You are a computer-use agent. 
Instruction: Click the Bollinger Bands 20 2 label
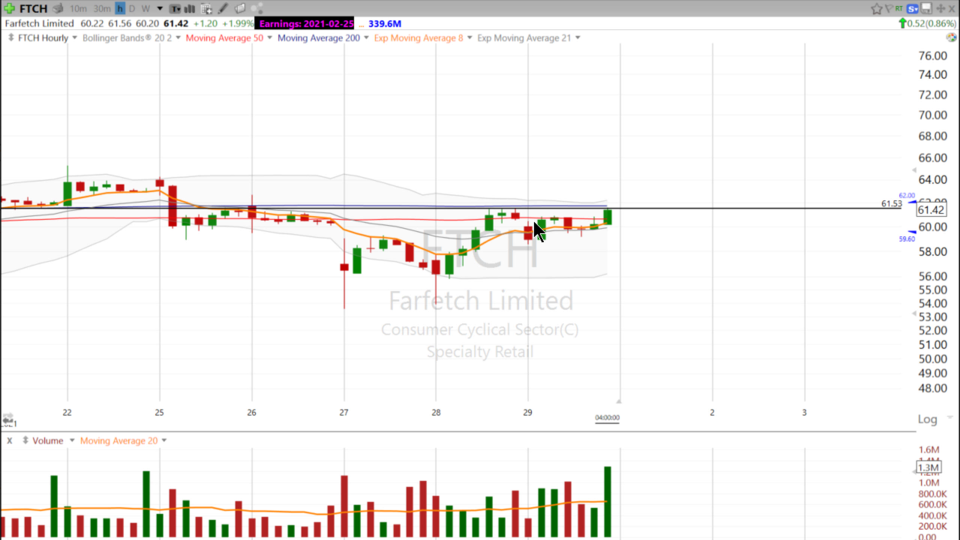[x=127, y=38]
